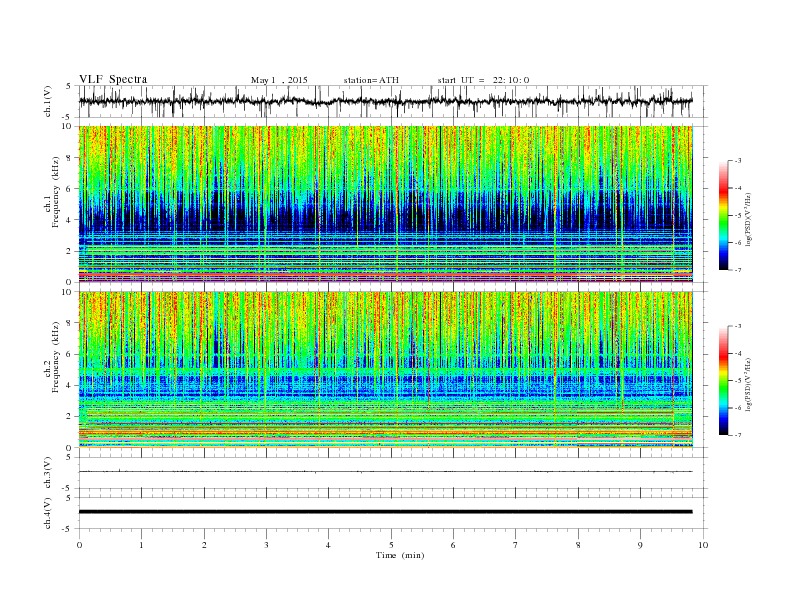Click the thick black ch.4 voltage trace
Viewport: 792px width, 612px height.
(x=385, y=512)
